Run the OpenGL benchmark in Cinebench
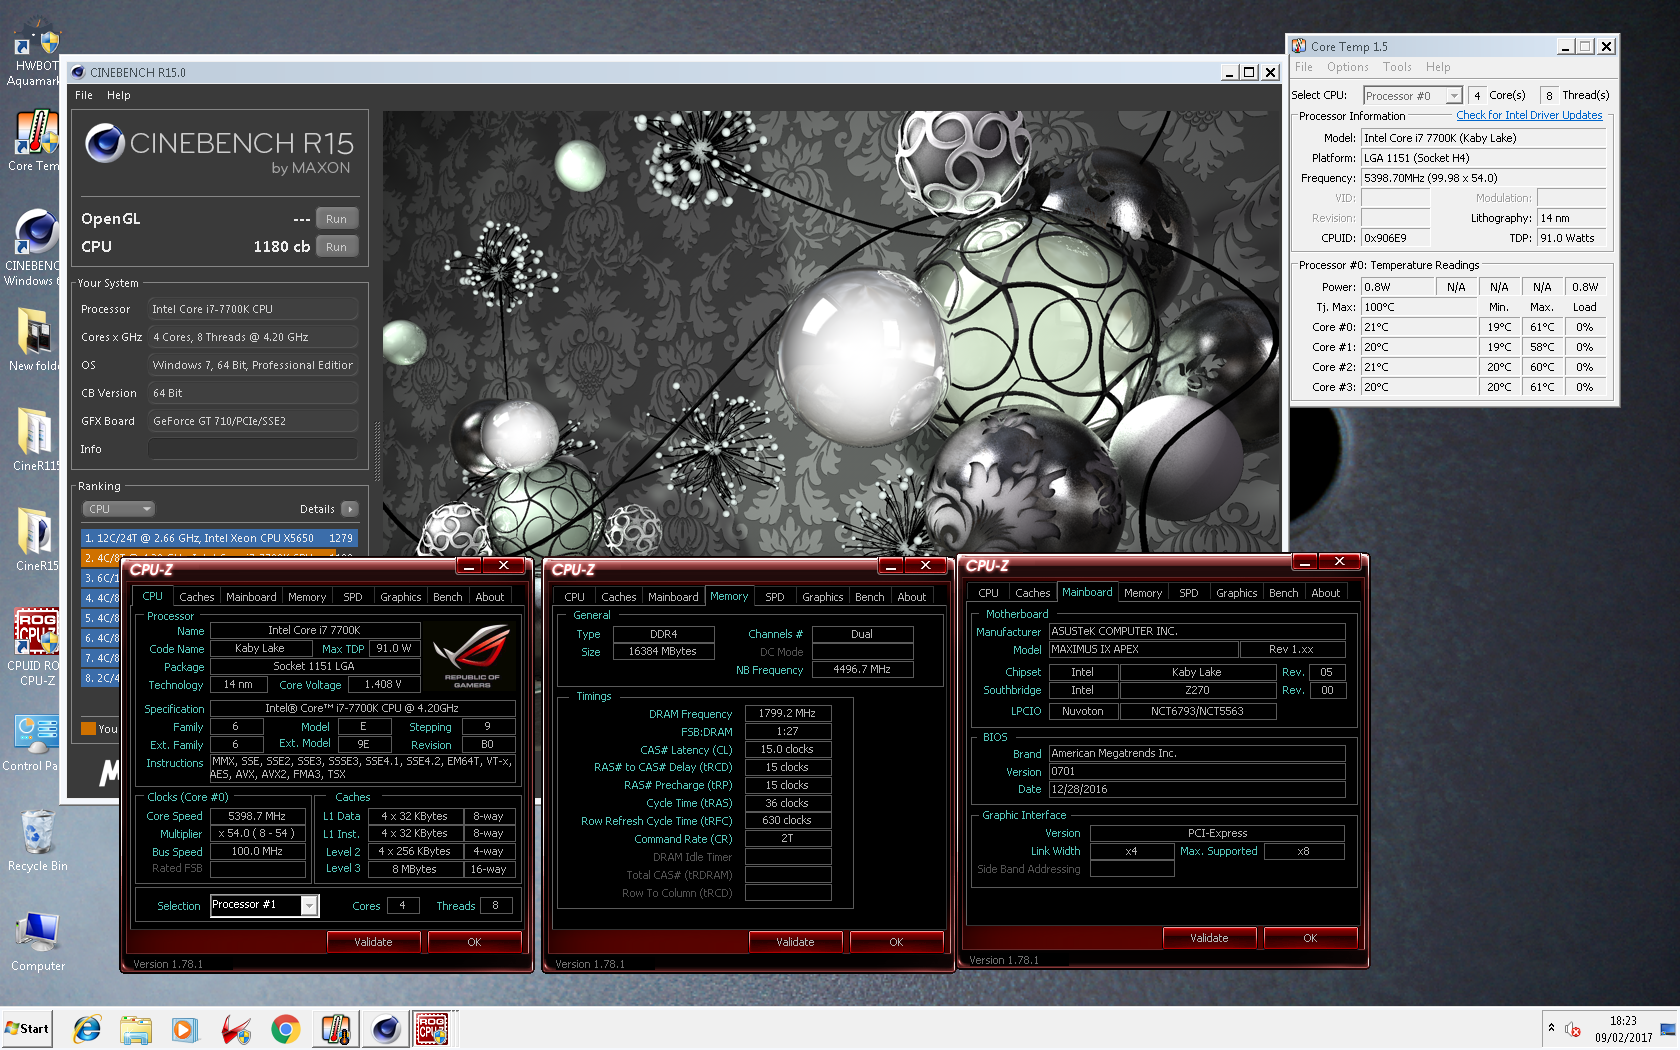Viewport: 1680px width, 1050px height. pos(336,219)
